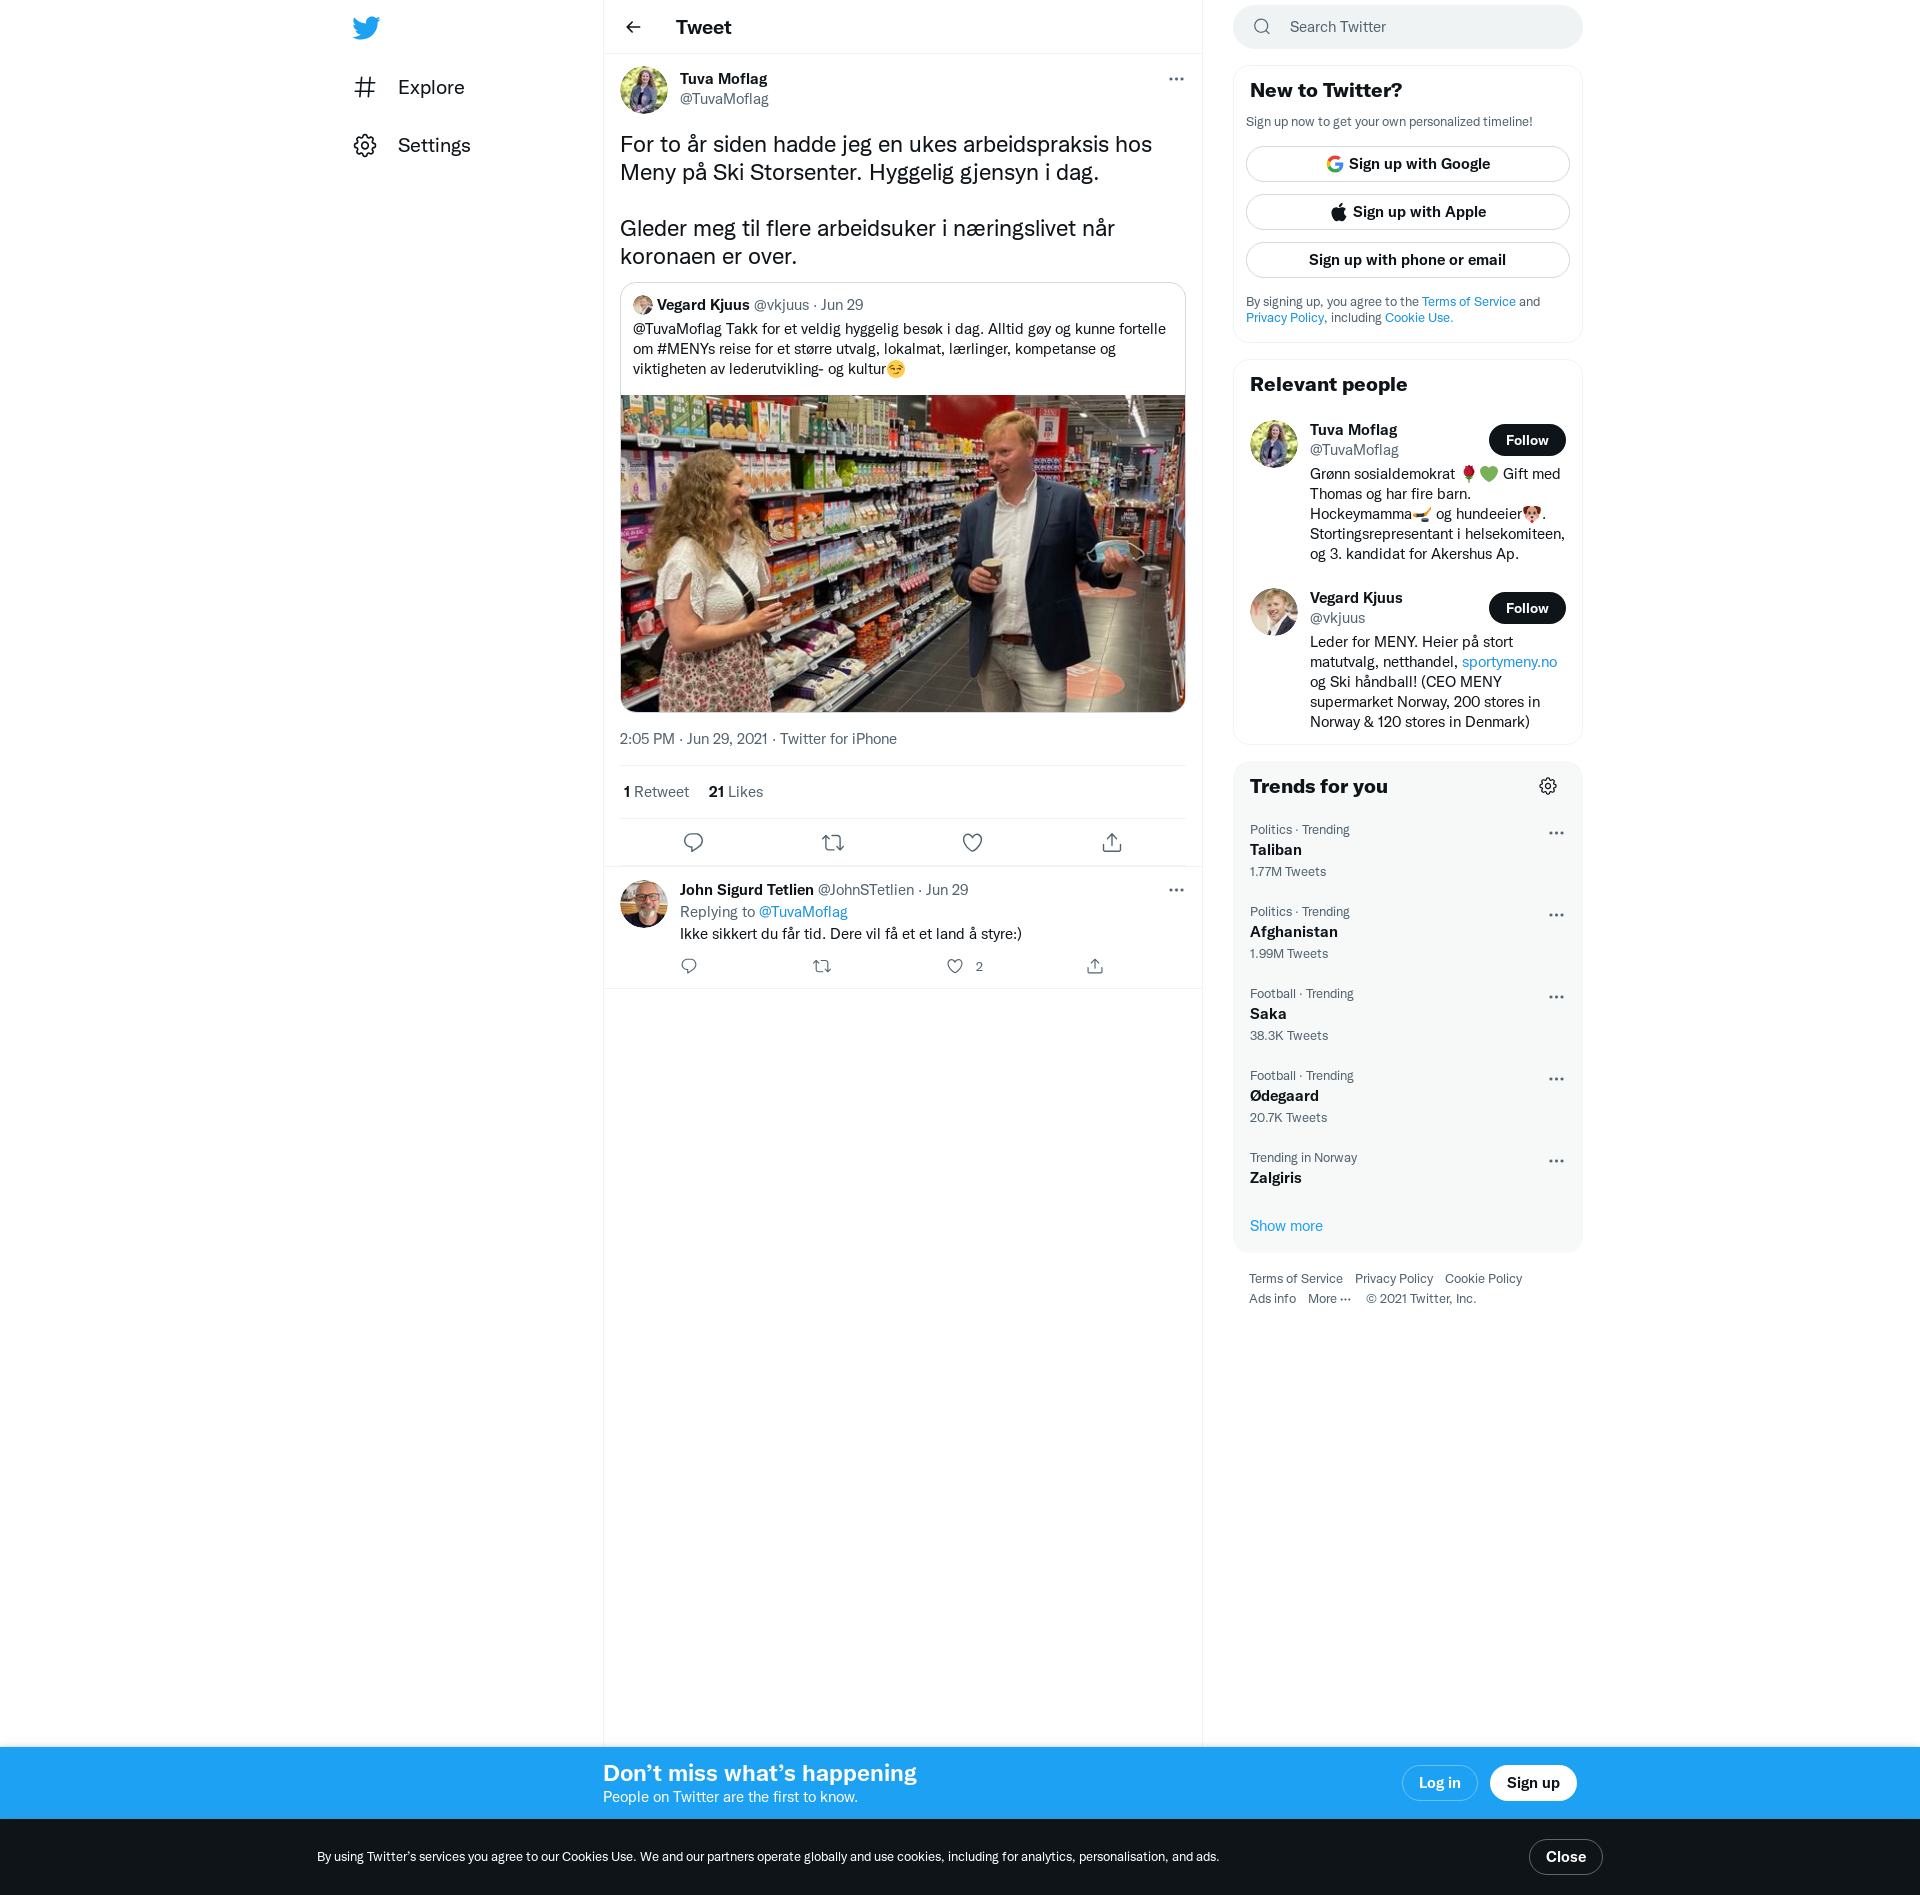The image size is (1920, 1895).
Task: Open the Privacy Policy link in signup text
Action: click(x=1285, y=318)
